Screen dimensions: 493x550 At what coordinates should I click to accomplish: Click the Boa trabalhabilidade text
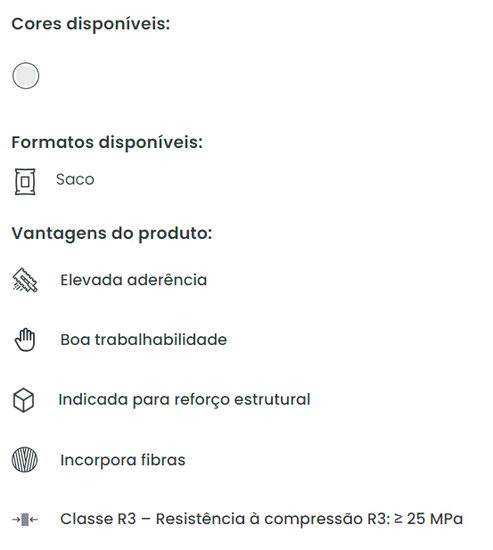pyautogui.click(x=144, y=340)
